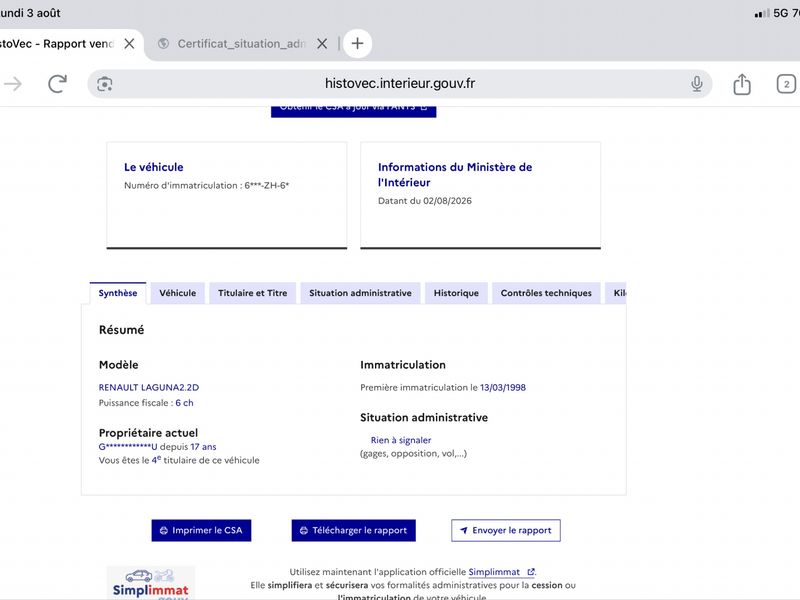Viewport: 800px width, 600px height.
Task: Tap the lens search icon in address bar
Action: (x=105, y=84)
